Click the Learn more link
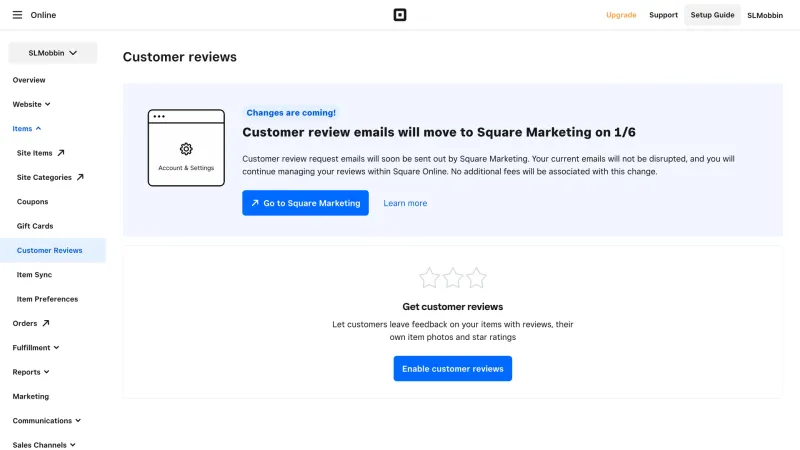This screenshot has width=800, height=450. 405,203
